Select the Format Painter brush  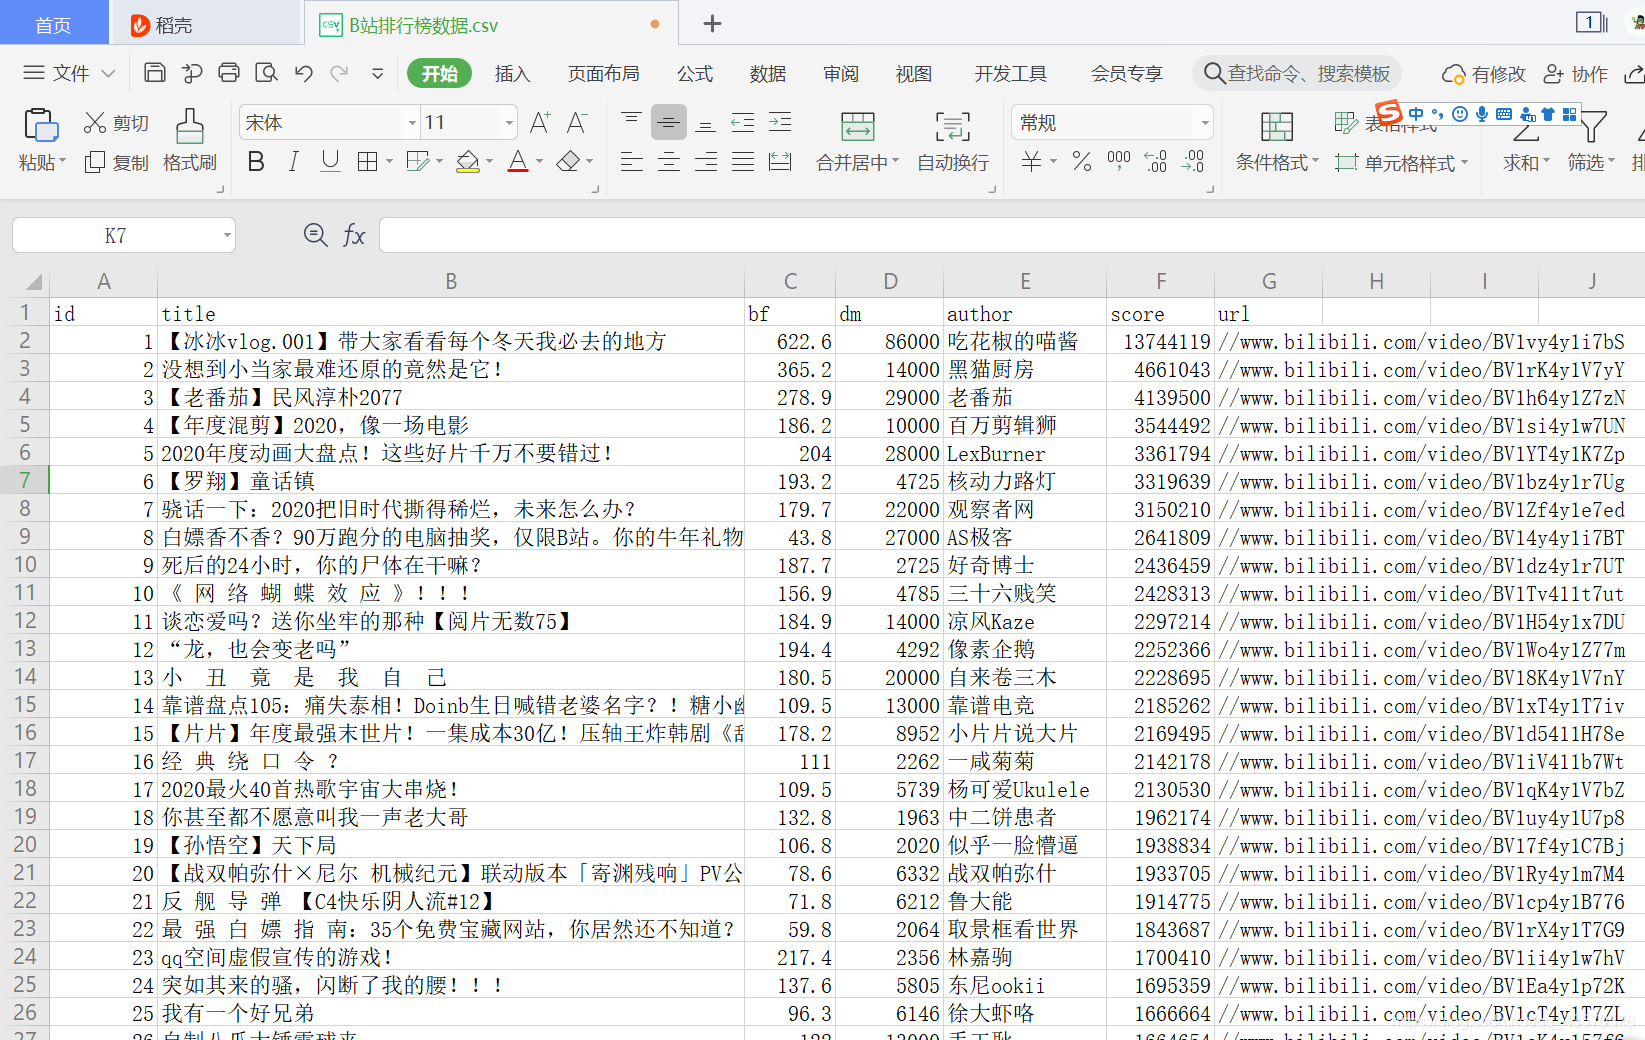189,127
